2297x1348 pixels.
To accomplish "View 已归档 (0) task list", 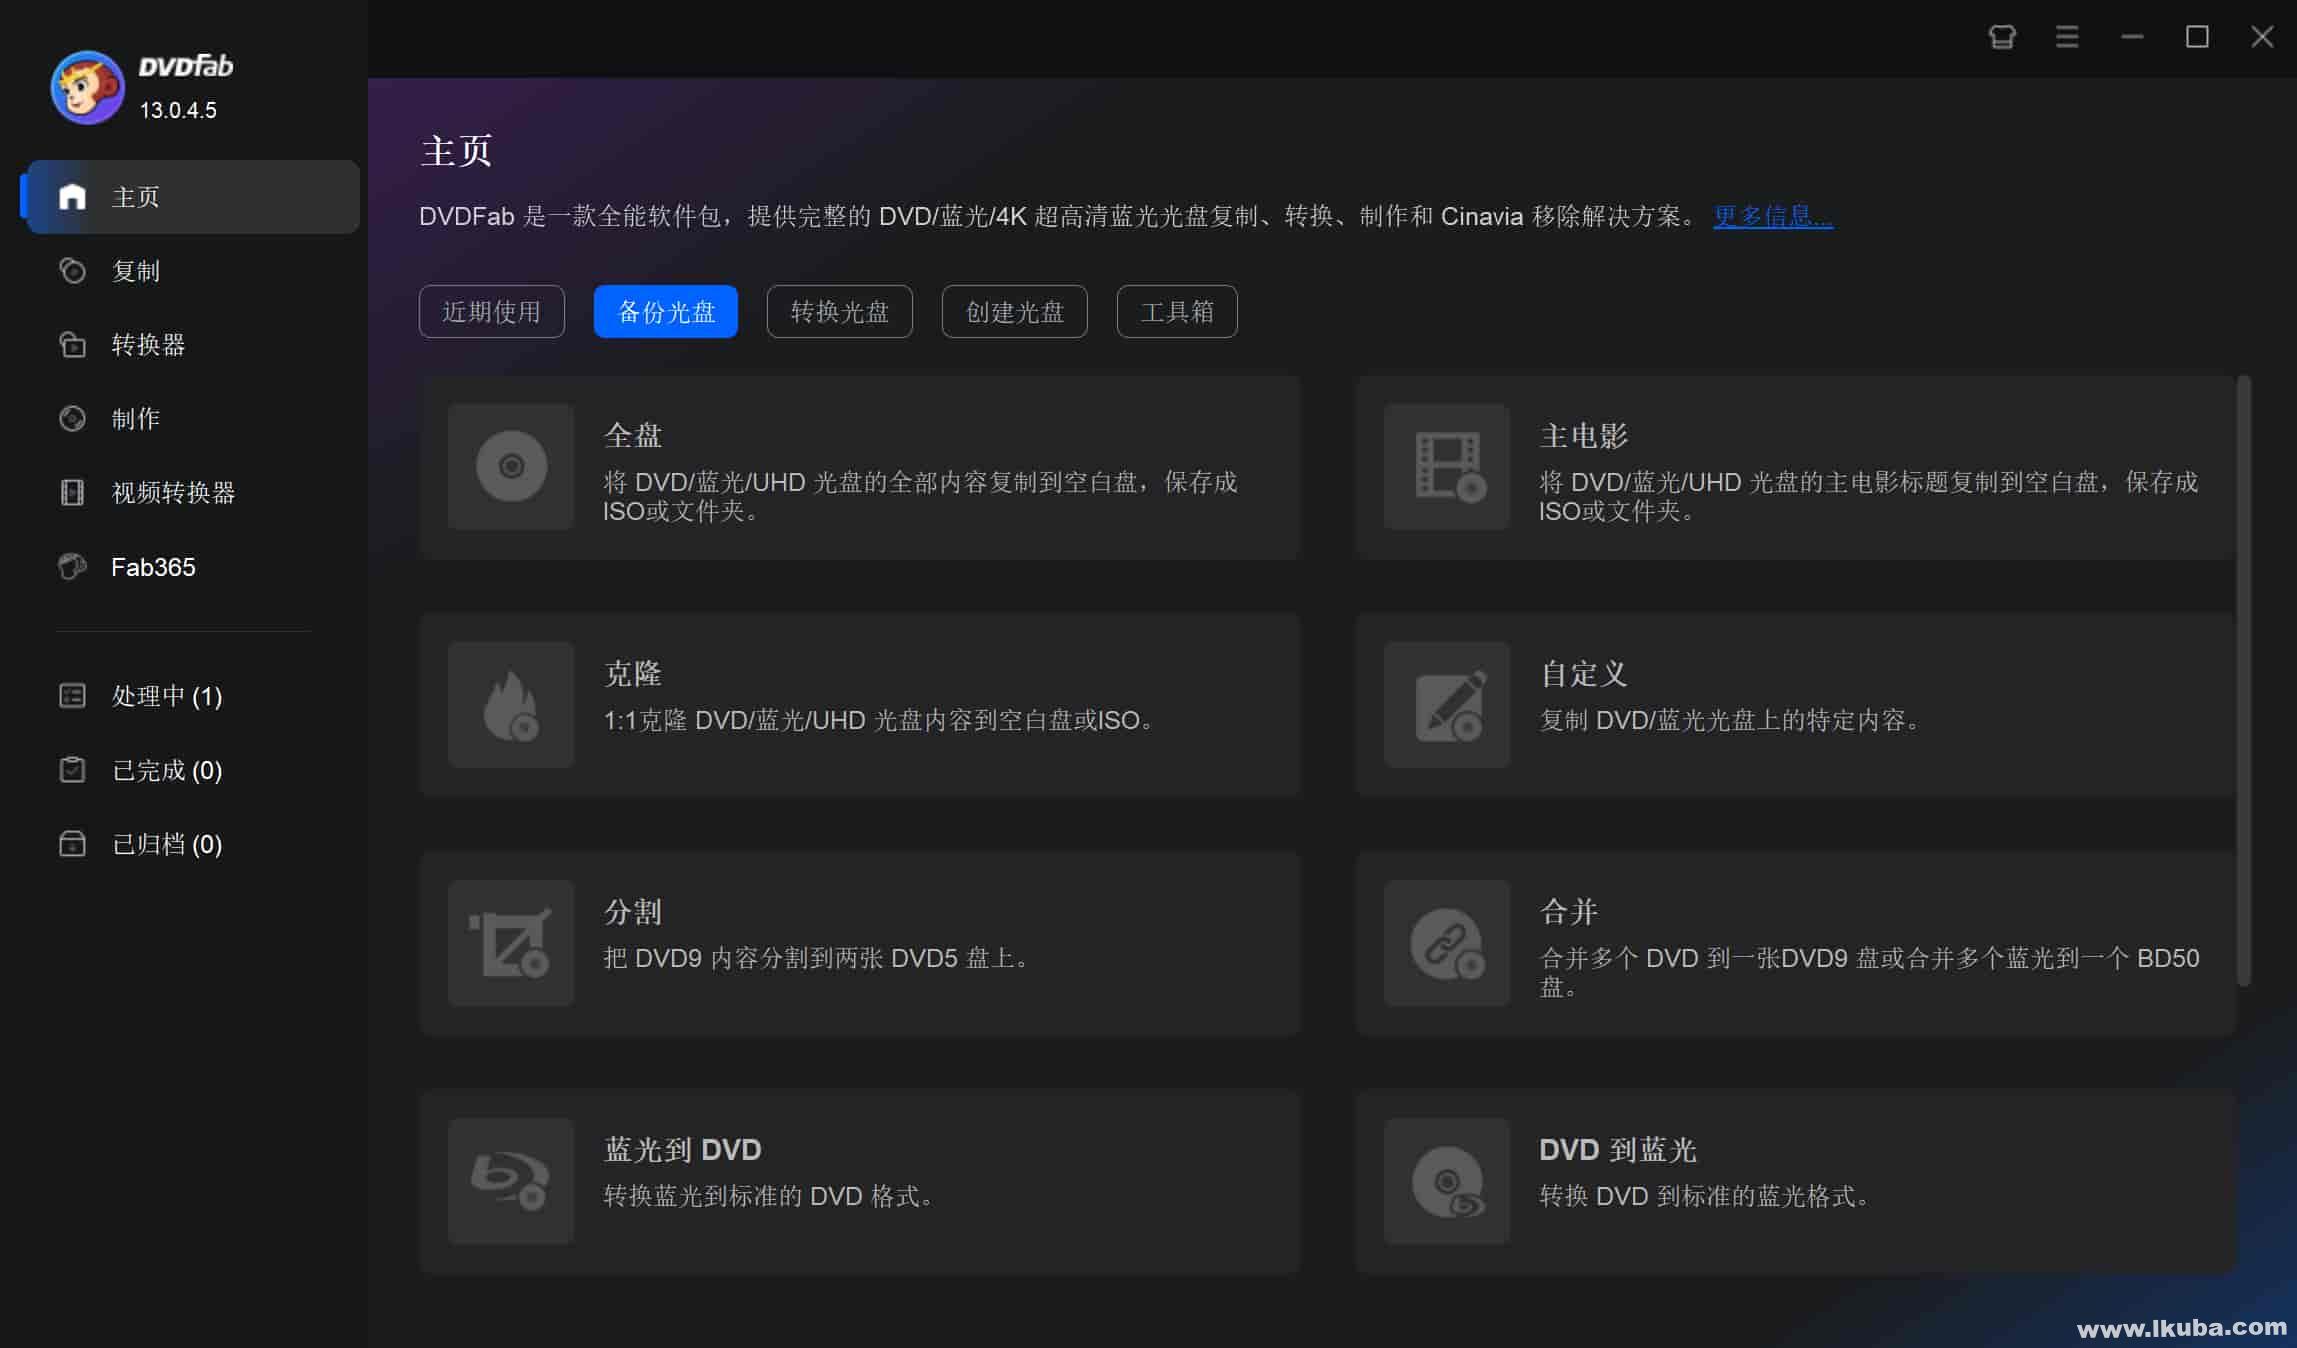I will (x=167, y=844).
